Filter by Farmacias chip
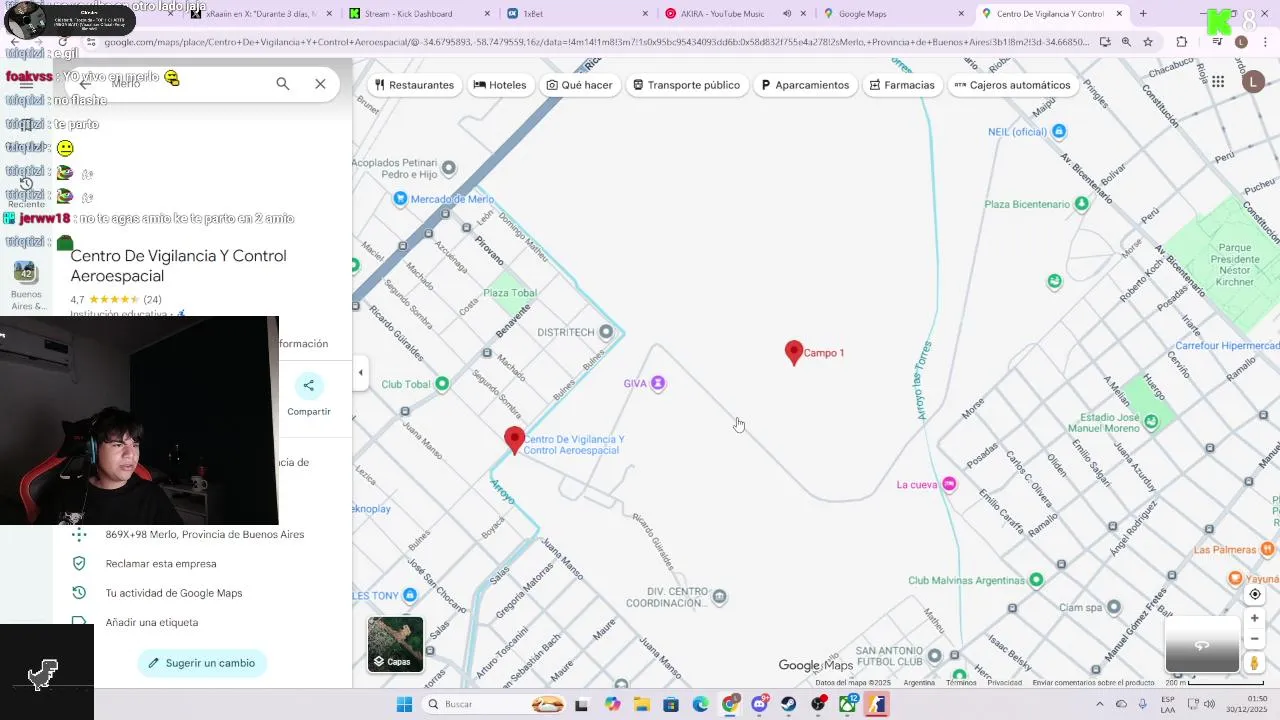 (x=902, y=85)
